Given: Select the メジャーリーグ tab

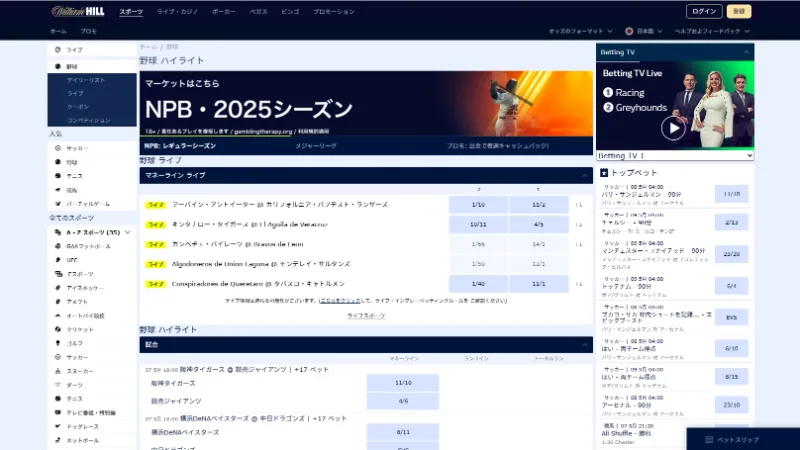Looking at the screenshot, I should [316, 146].
